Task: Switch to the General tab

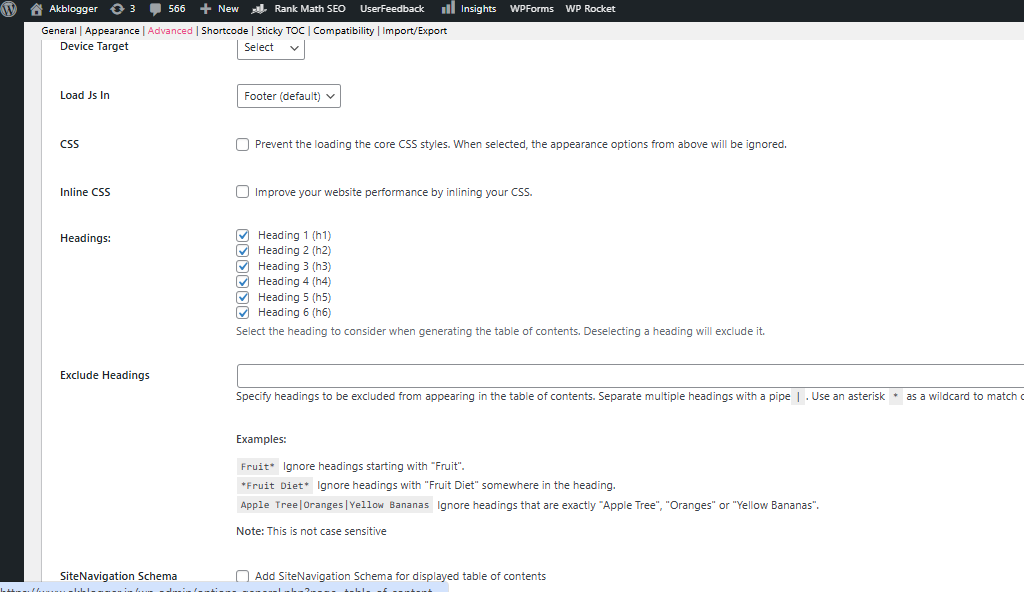Action: coord(59,31)
